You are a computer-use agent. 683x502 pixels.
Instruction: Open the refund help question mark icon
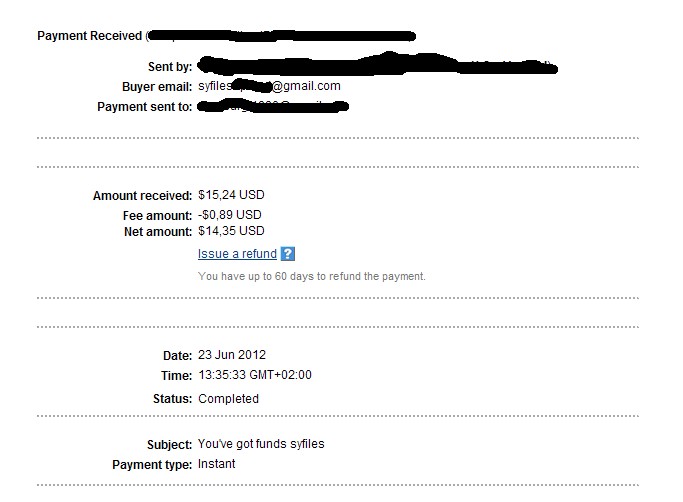288,254
